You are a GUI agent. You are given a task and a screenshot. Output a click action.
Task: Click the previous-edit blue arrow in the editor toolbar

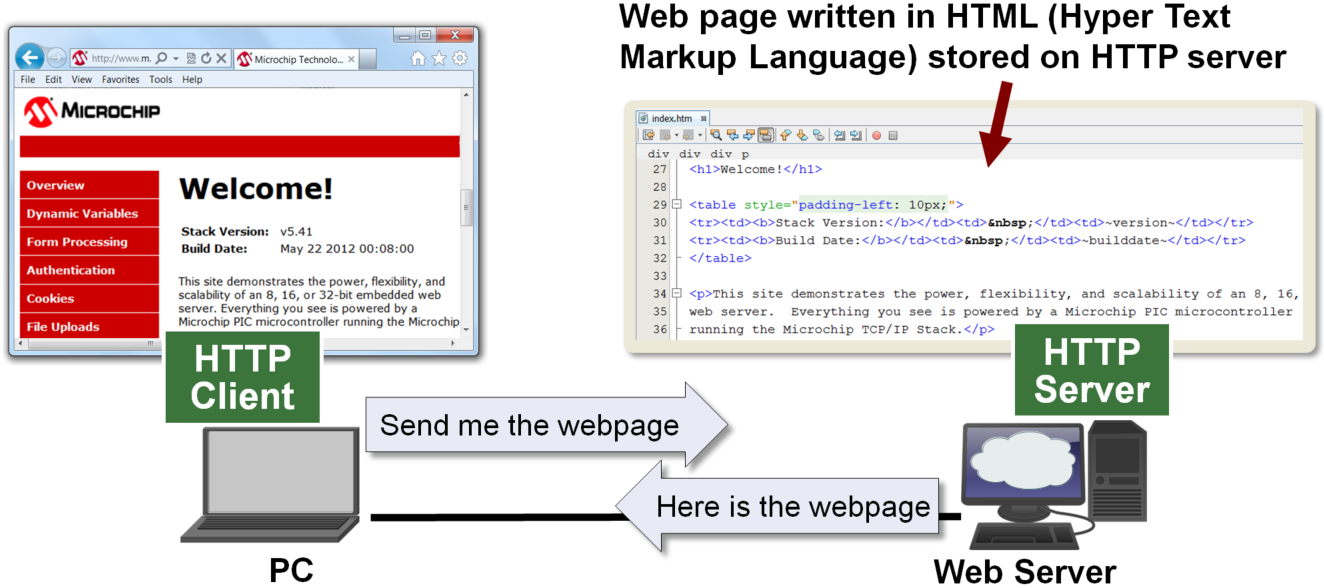733,136
